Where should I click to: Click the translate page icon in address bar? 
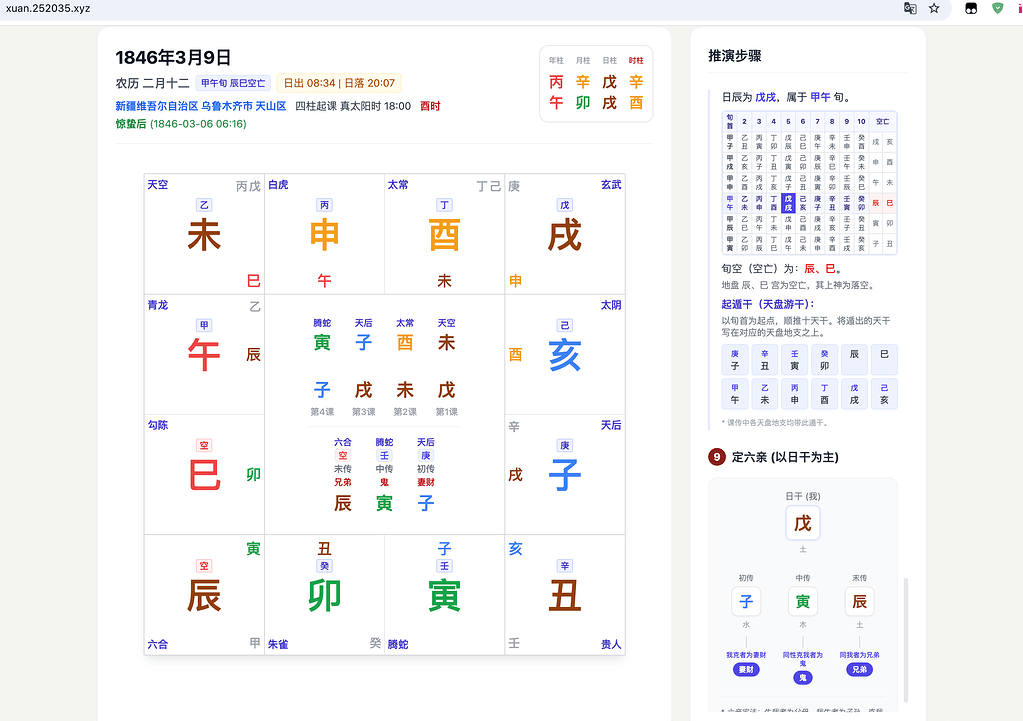tap(909, 8)
